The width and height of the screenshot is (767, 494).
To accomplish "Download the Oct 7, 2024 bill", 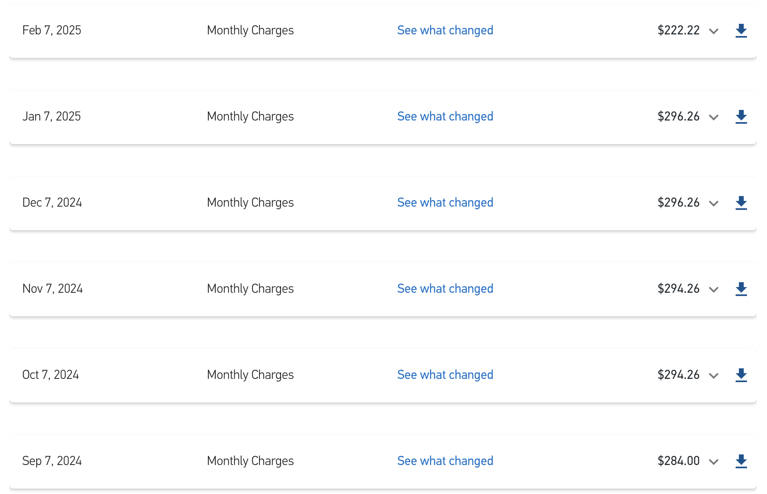I will point(741,375).
